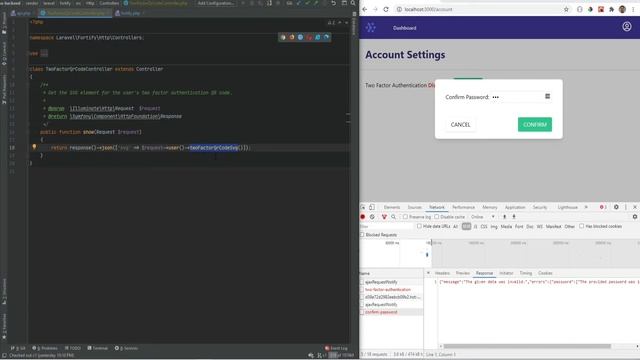Toggle the network filter funnel icon
The image size is (640, 360).
[384, 217]
